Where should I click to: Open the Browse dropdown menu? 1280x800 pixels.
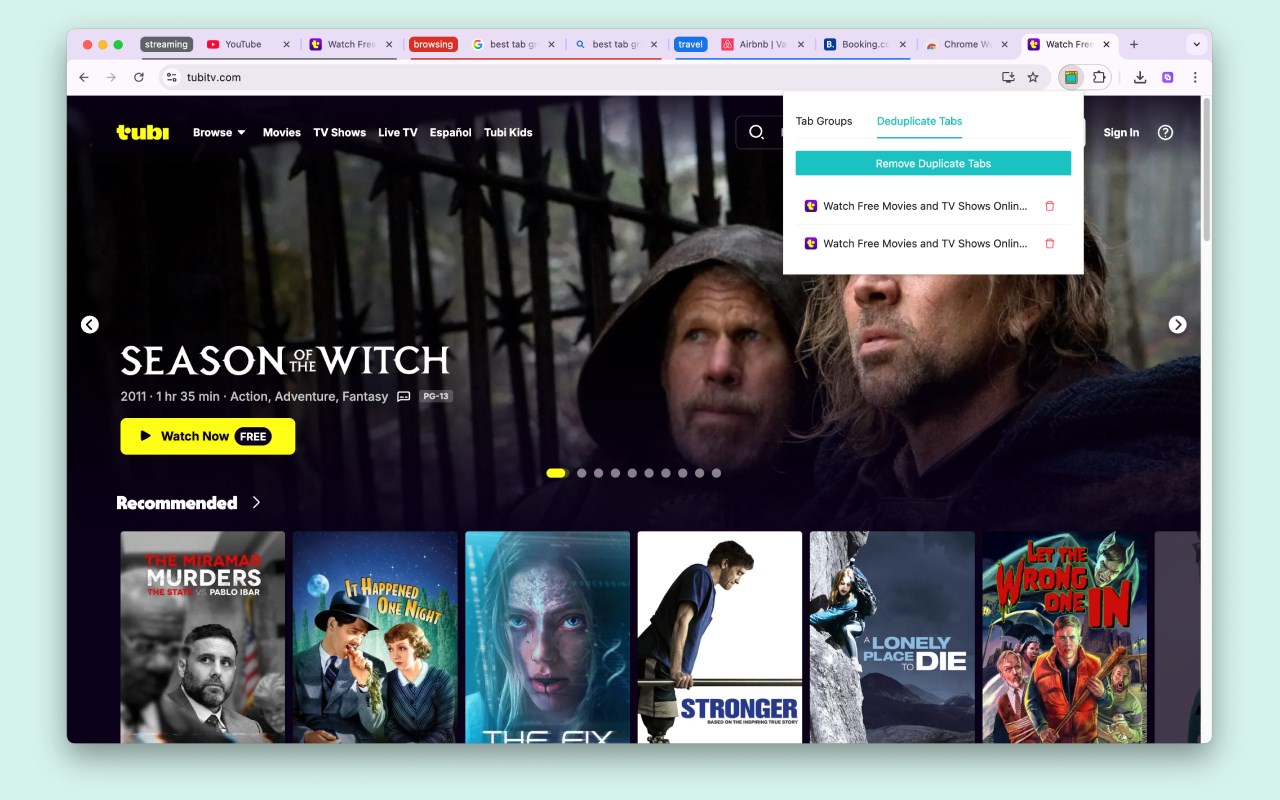coord(219,132)
